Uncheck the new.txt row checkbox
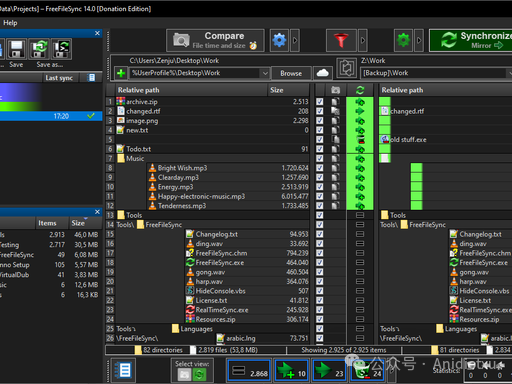 pos(319,130)
